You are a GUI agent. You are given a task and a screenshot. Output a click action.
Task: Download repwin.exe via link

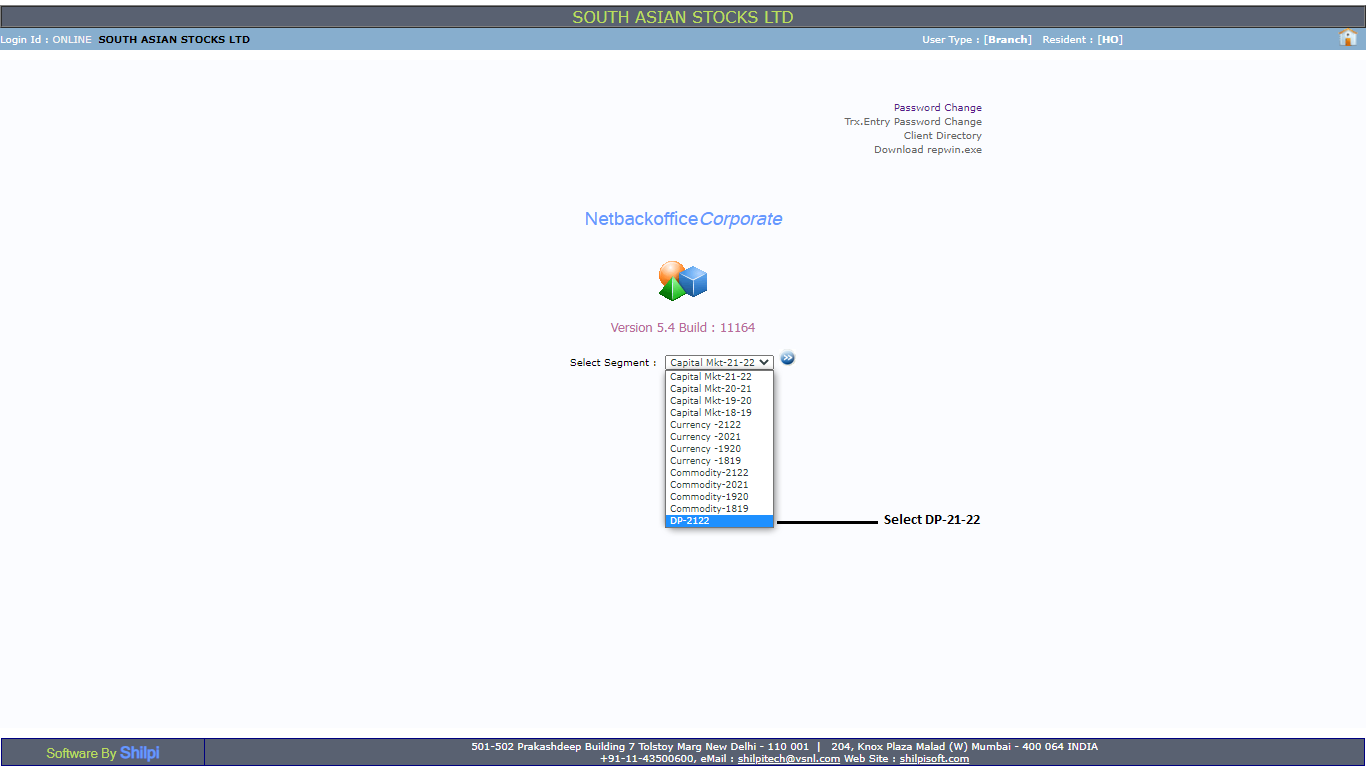pos(927,150)
